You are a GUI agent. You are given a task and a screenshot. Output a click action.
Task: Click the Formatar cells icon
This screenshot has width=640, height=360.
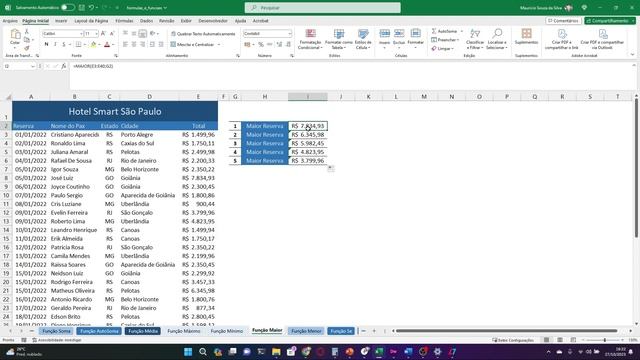[x=416, y=34]
